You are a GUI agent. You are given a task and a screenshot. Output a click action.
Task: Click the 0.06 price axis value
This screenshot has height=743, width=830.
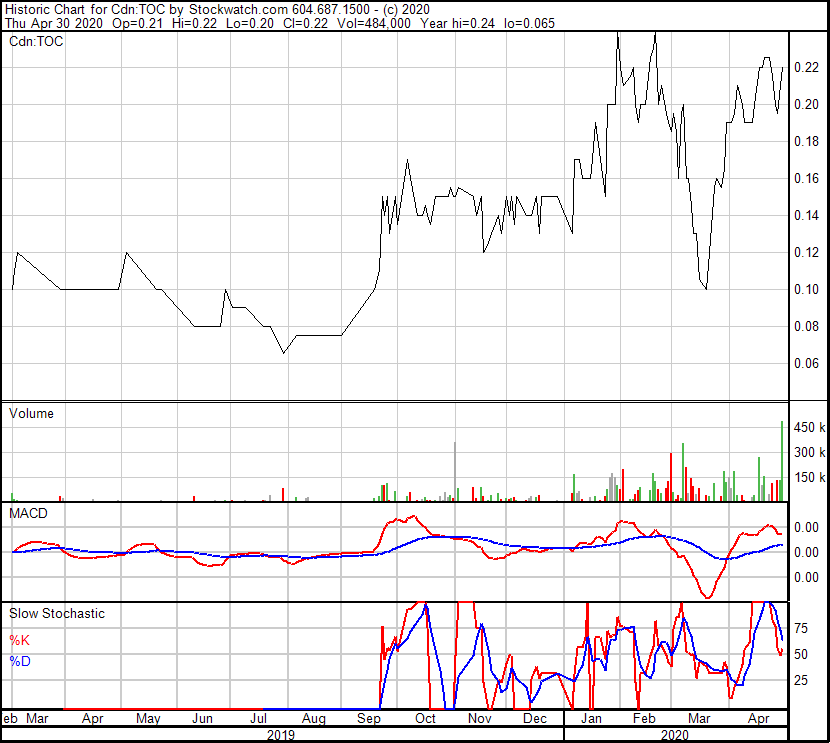point(806,364)
